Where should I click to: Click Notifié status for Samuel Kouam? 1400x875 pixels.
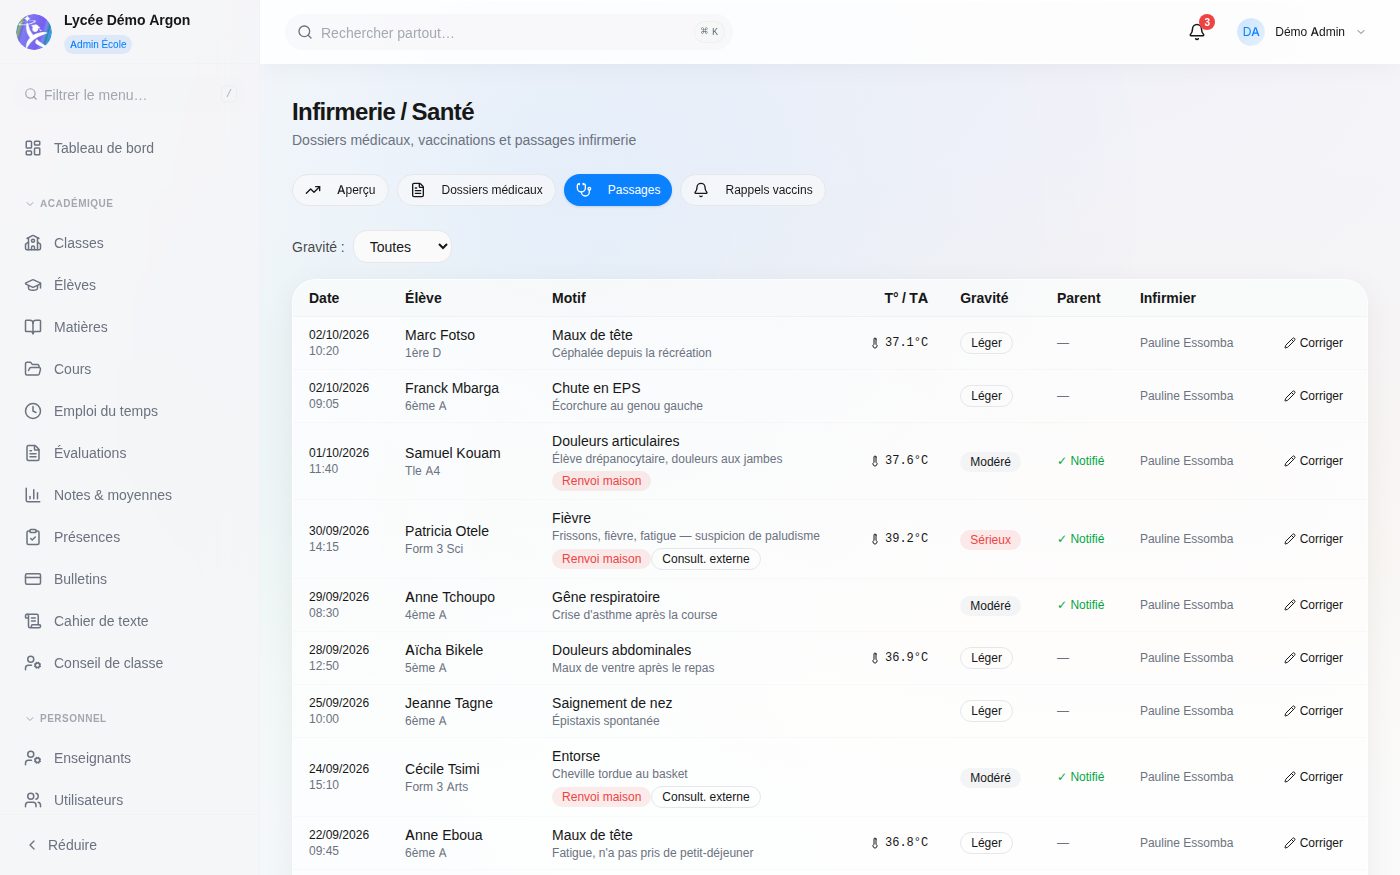coord(1081,461)
